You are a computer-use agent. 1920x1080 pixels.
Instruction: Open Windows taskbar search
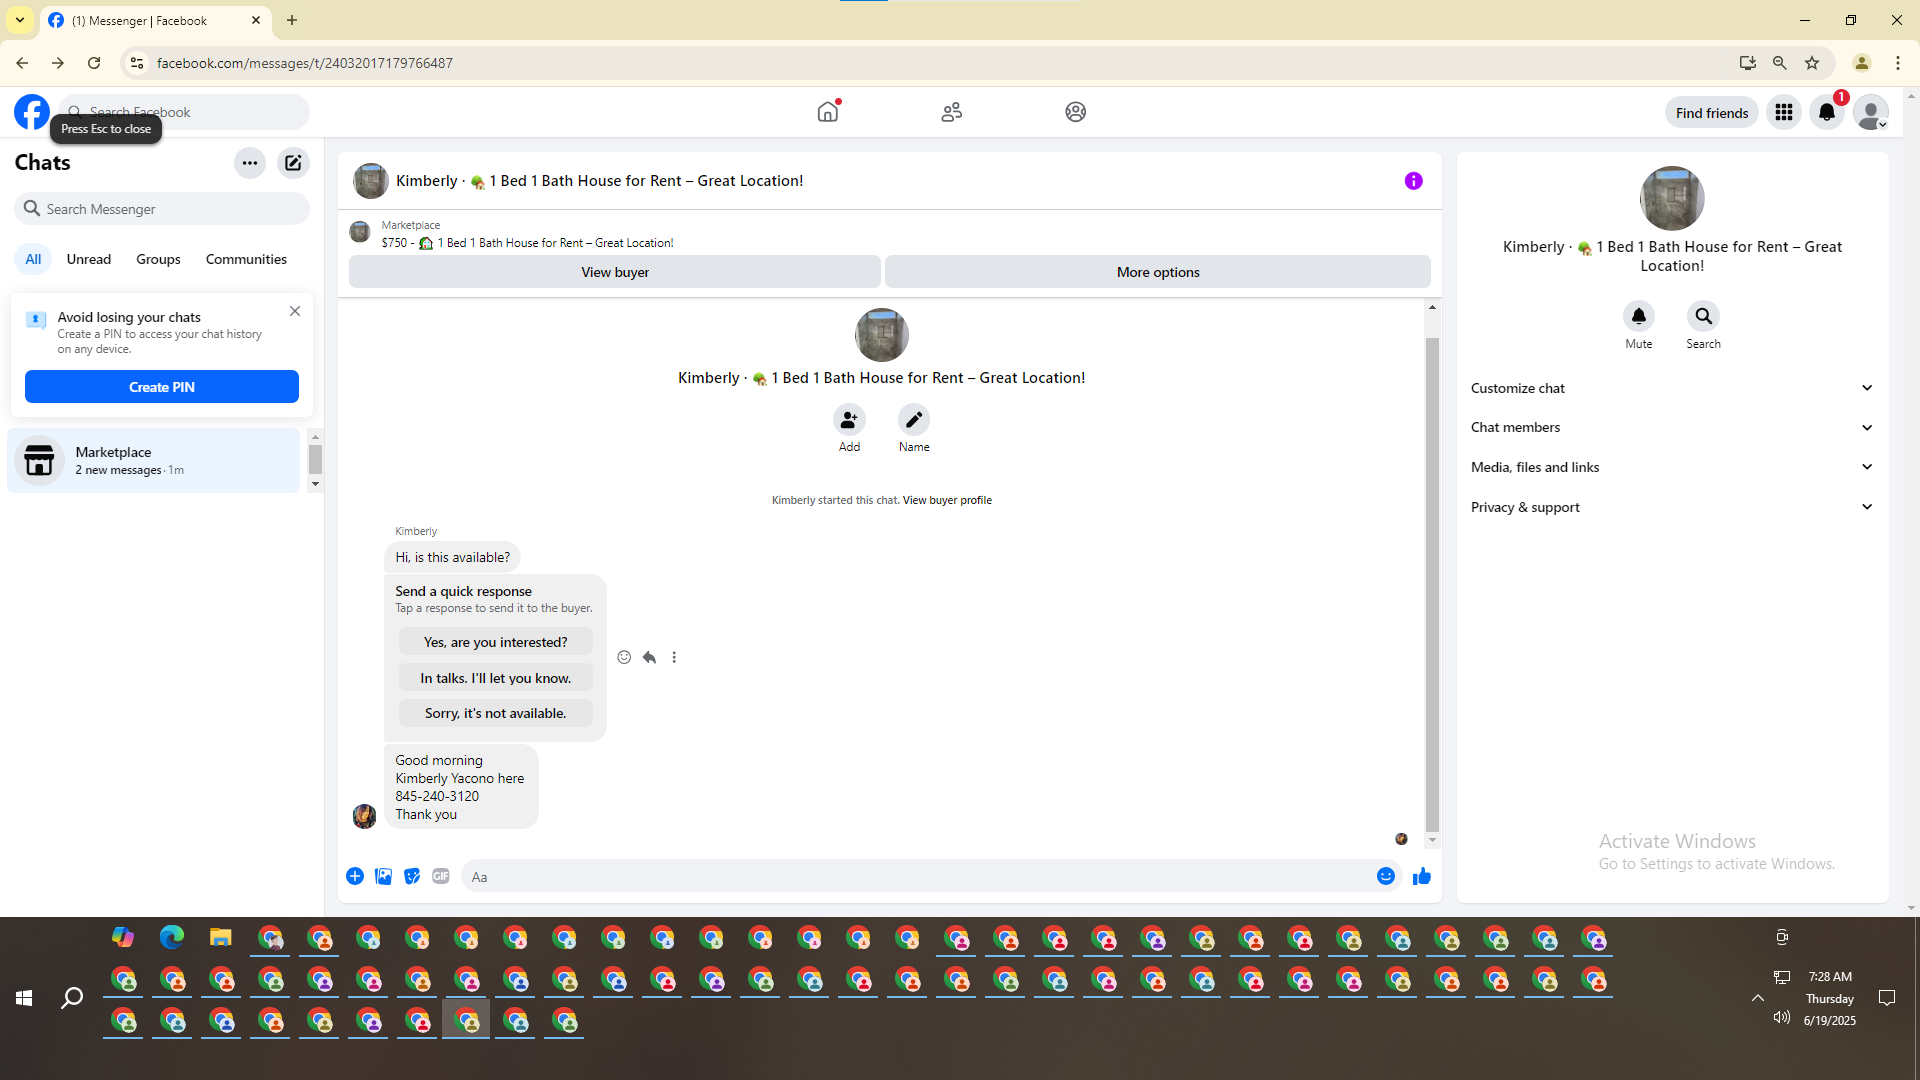tap(72, 998)
